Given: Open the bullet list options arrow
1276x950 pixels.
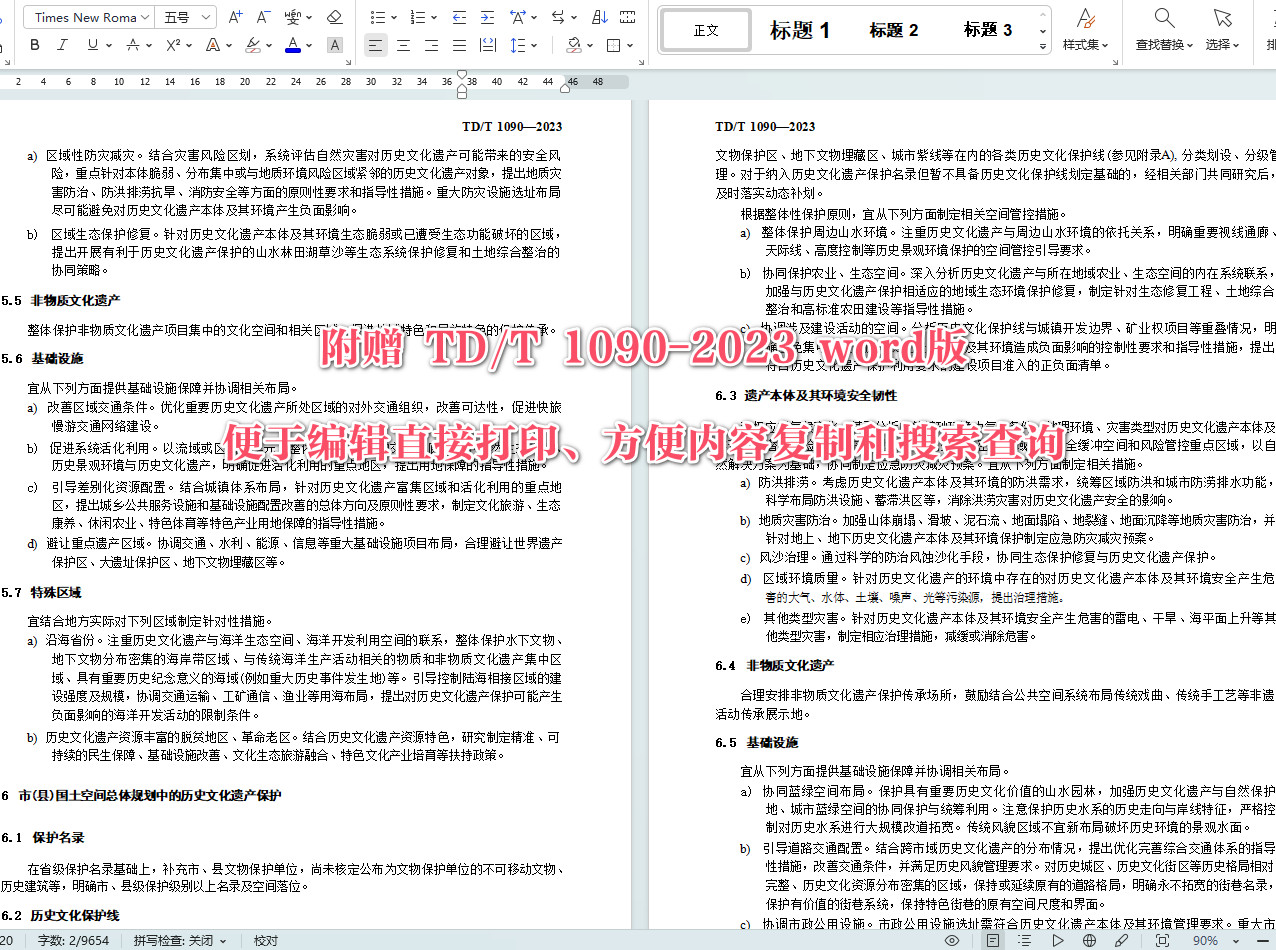Looking at the screenshot, I should pos(394,17).
